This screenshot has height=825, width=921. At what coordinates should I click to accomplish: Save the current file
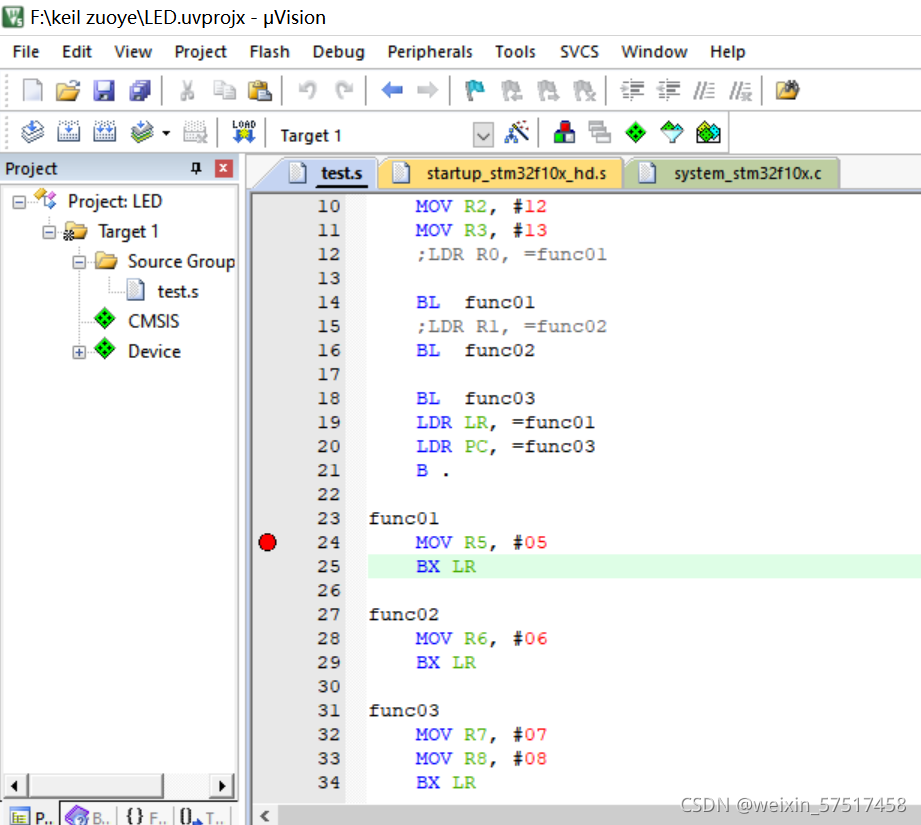tap(104, 90)
